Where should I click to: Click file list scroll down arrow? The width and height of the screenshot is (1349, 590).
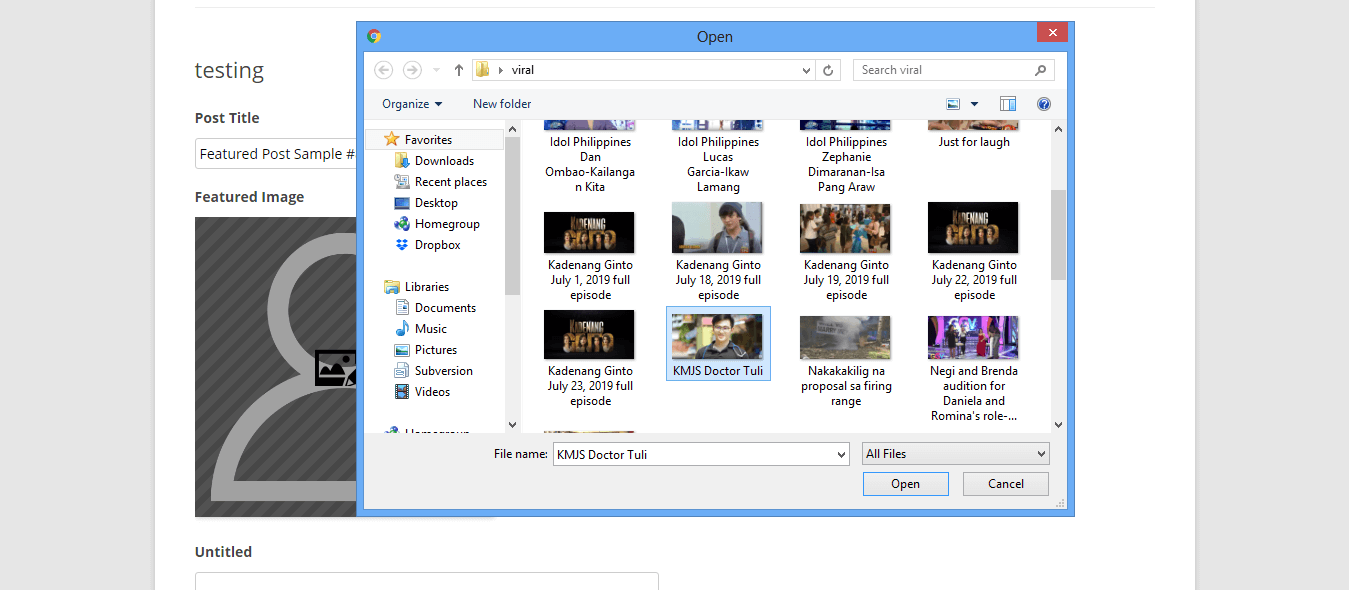(1058, 425)
